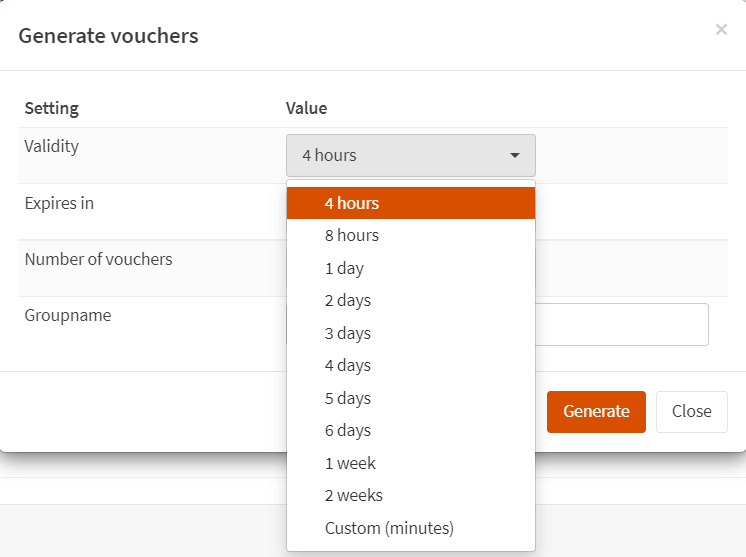Click the Expires in setting label
The width and height of the screenshot is (746, 557).
pos(59,203)
